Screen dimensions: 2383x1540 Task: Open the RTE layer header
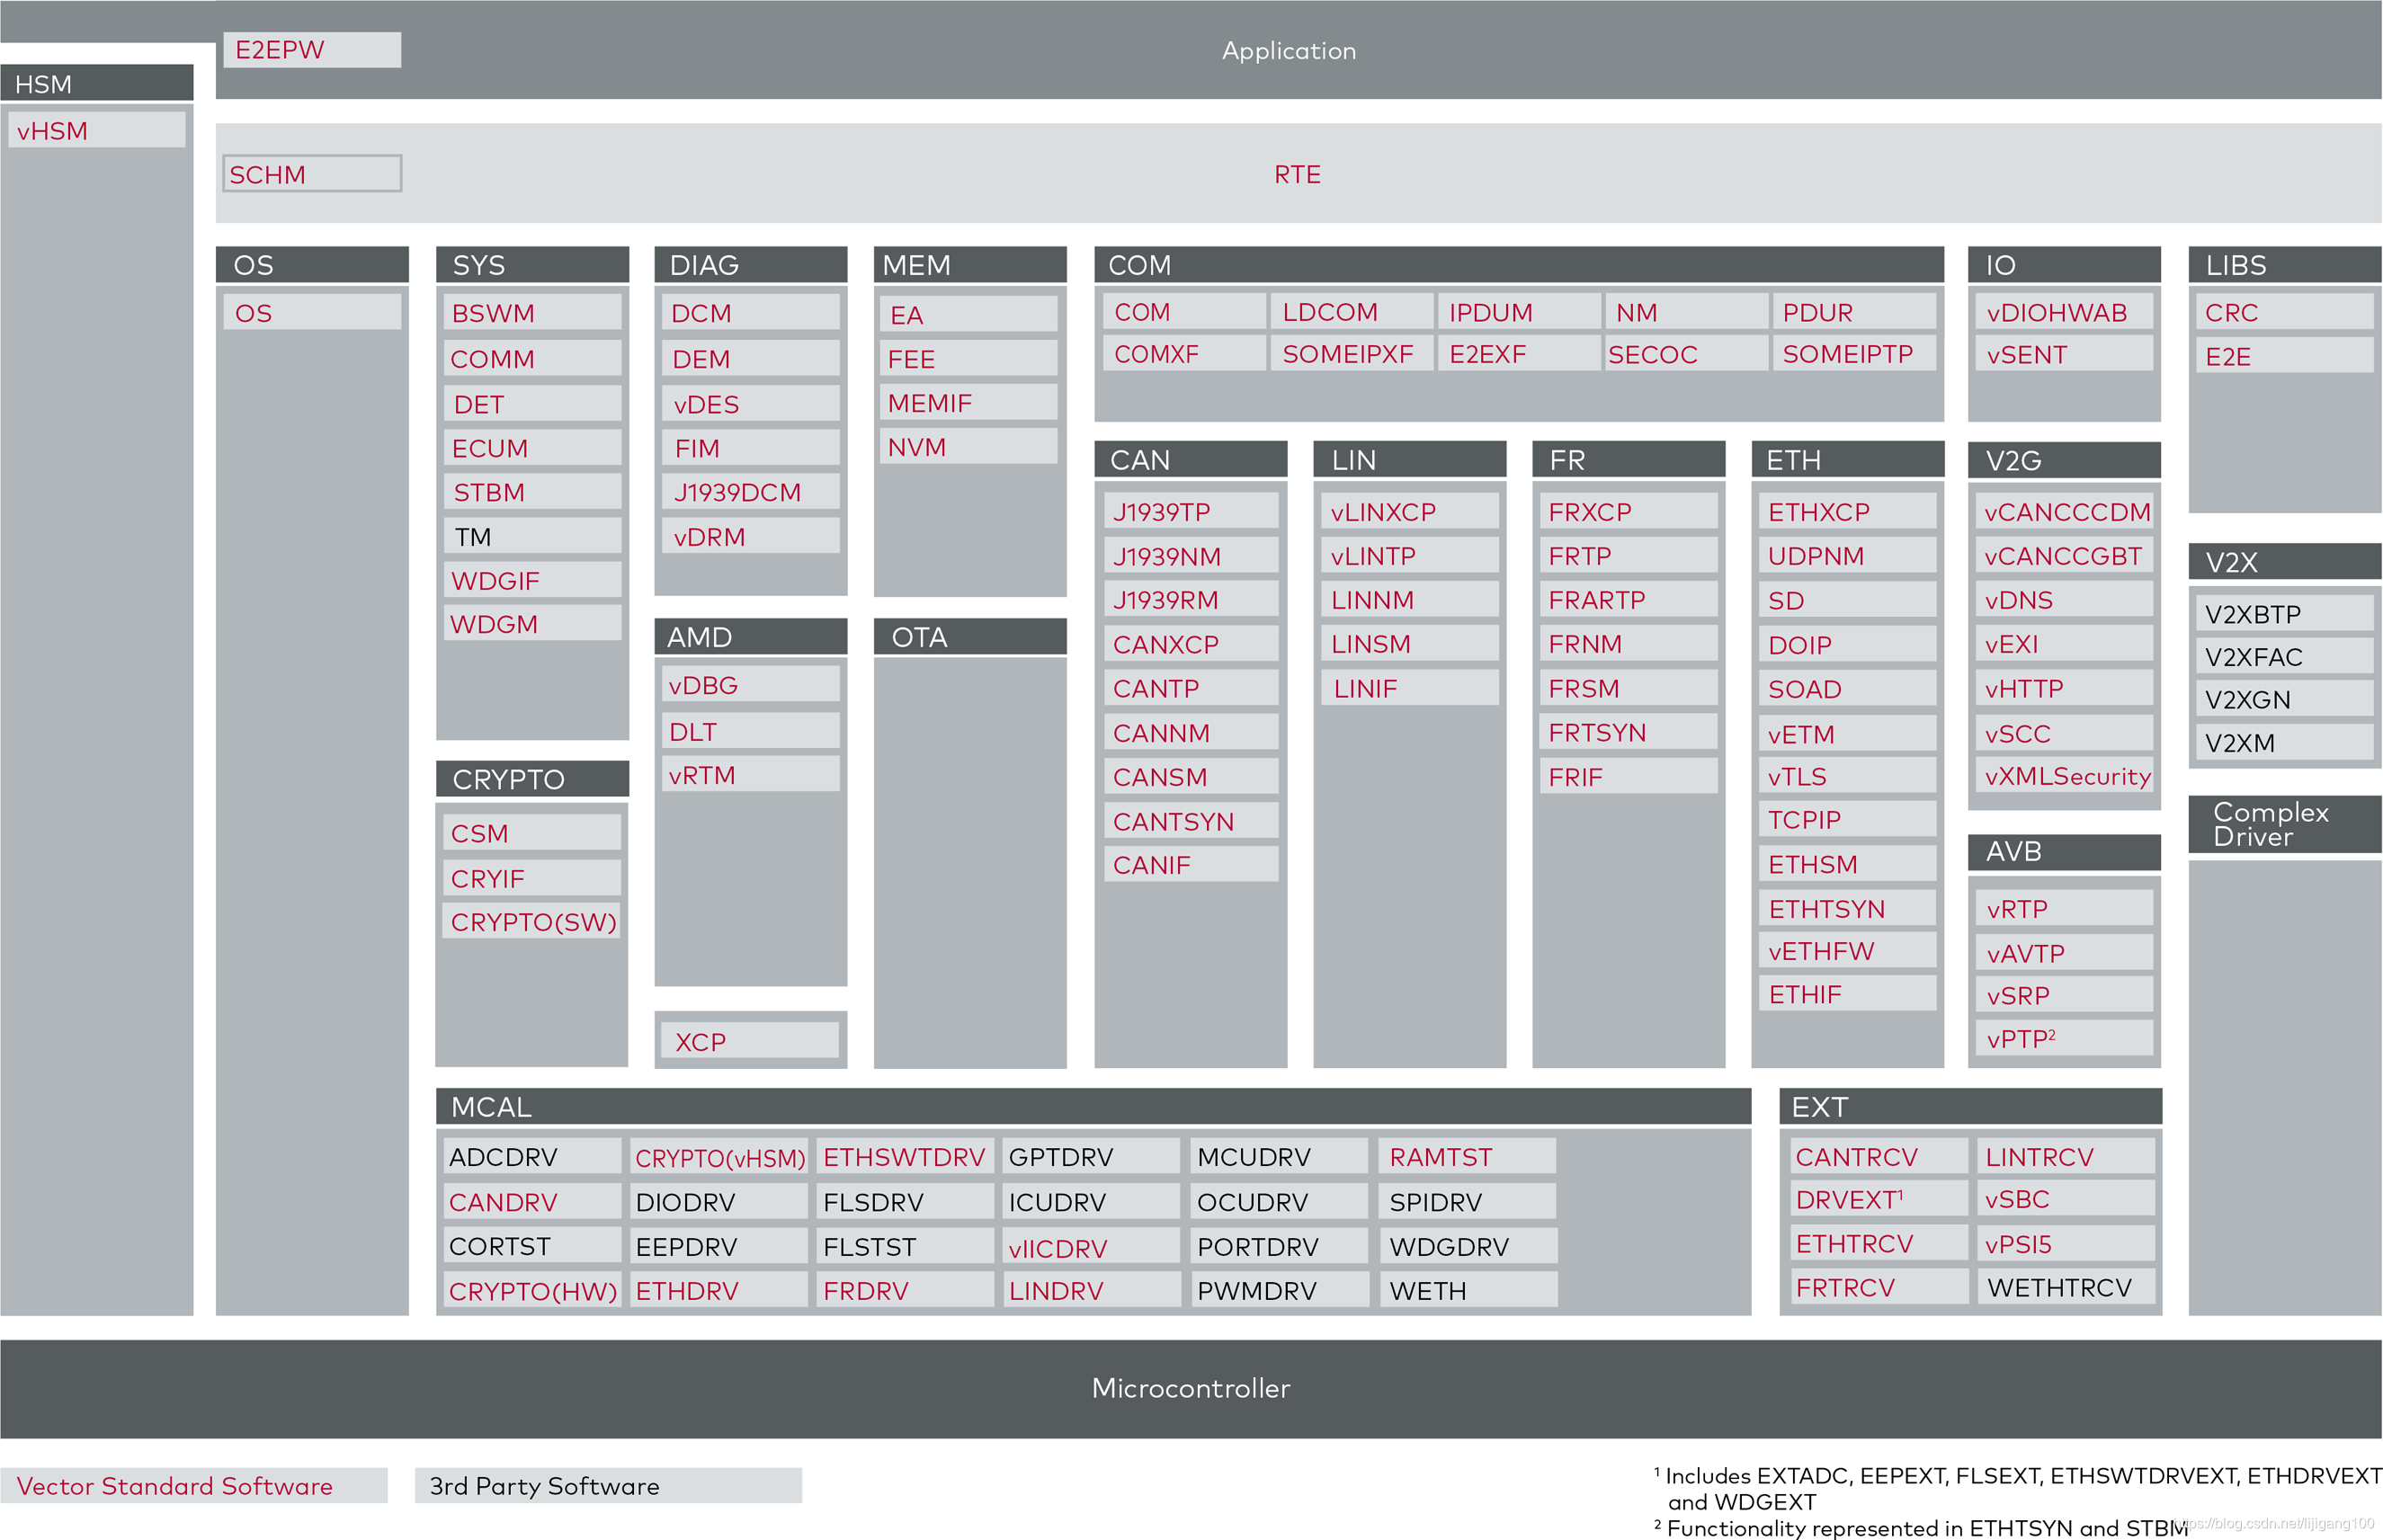pyautogui.click(x=1297, y=174)
